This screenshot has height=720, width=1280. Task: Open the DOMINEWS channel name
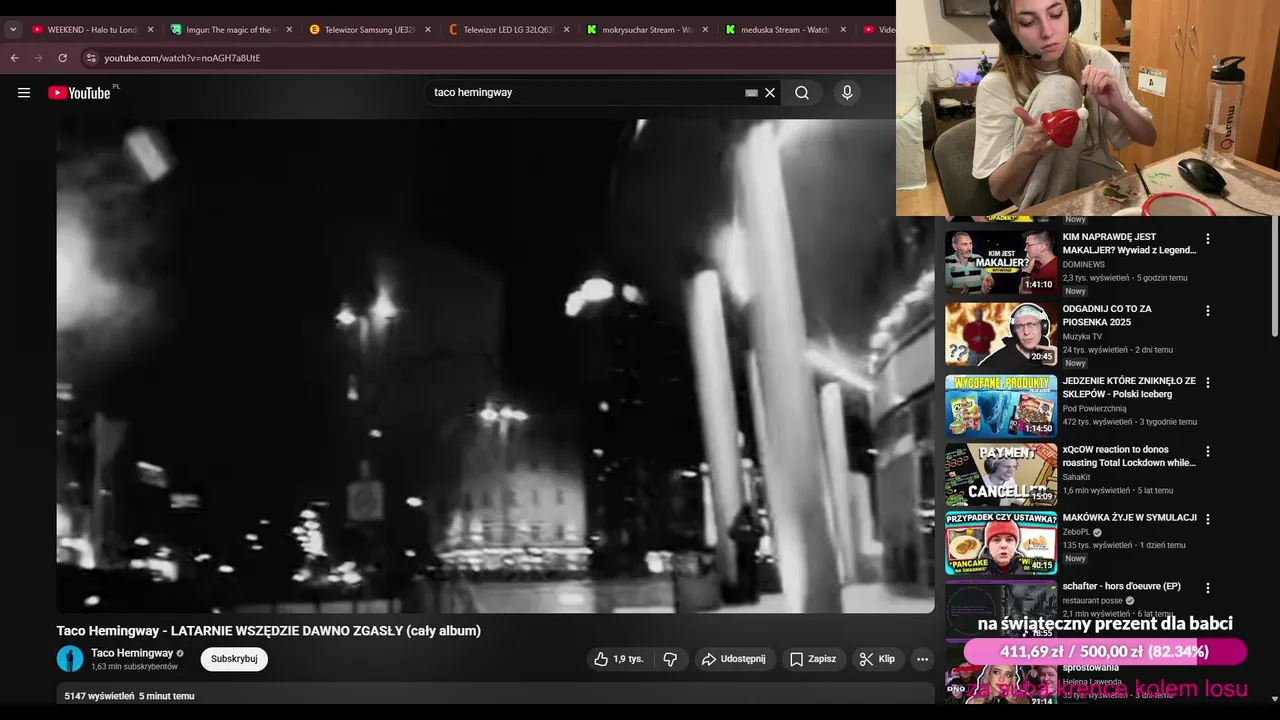click(1083, 265)
